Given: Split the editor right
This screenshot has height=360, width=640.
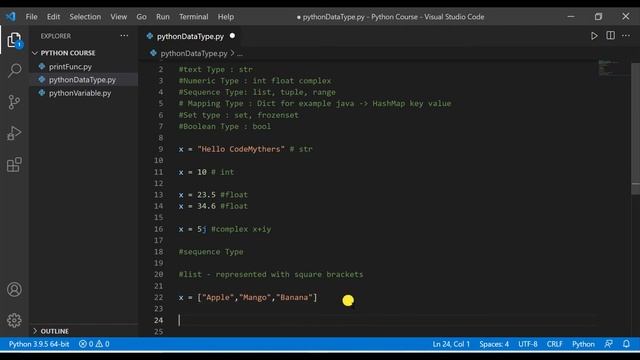Looking at the screenshot, I should click(610, 36).
